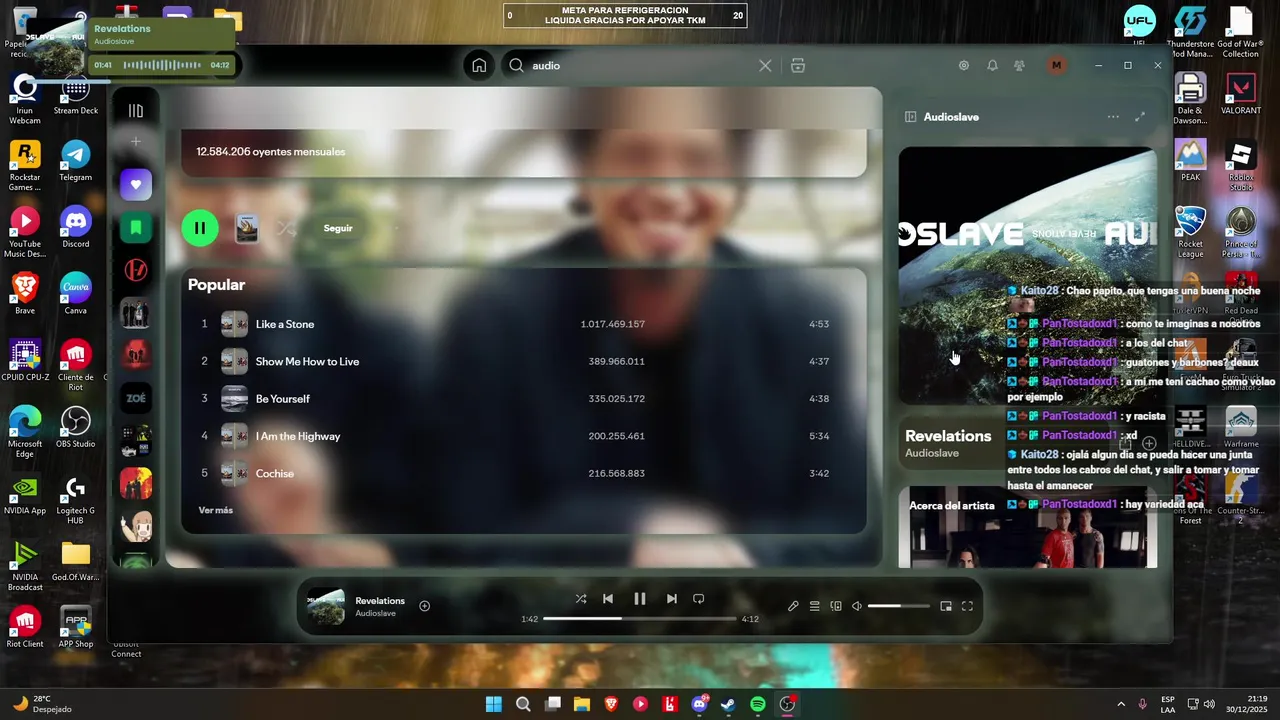This screenshot has width=1280, height=720.
Task: Open Revelations title in player bar
Action: tap(380, 601)
